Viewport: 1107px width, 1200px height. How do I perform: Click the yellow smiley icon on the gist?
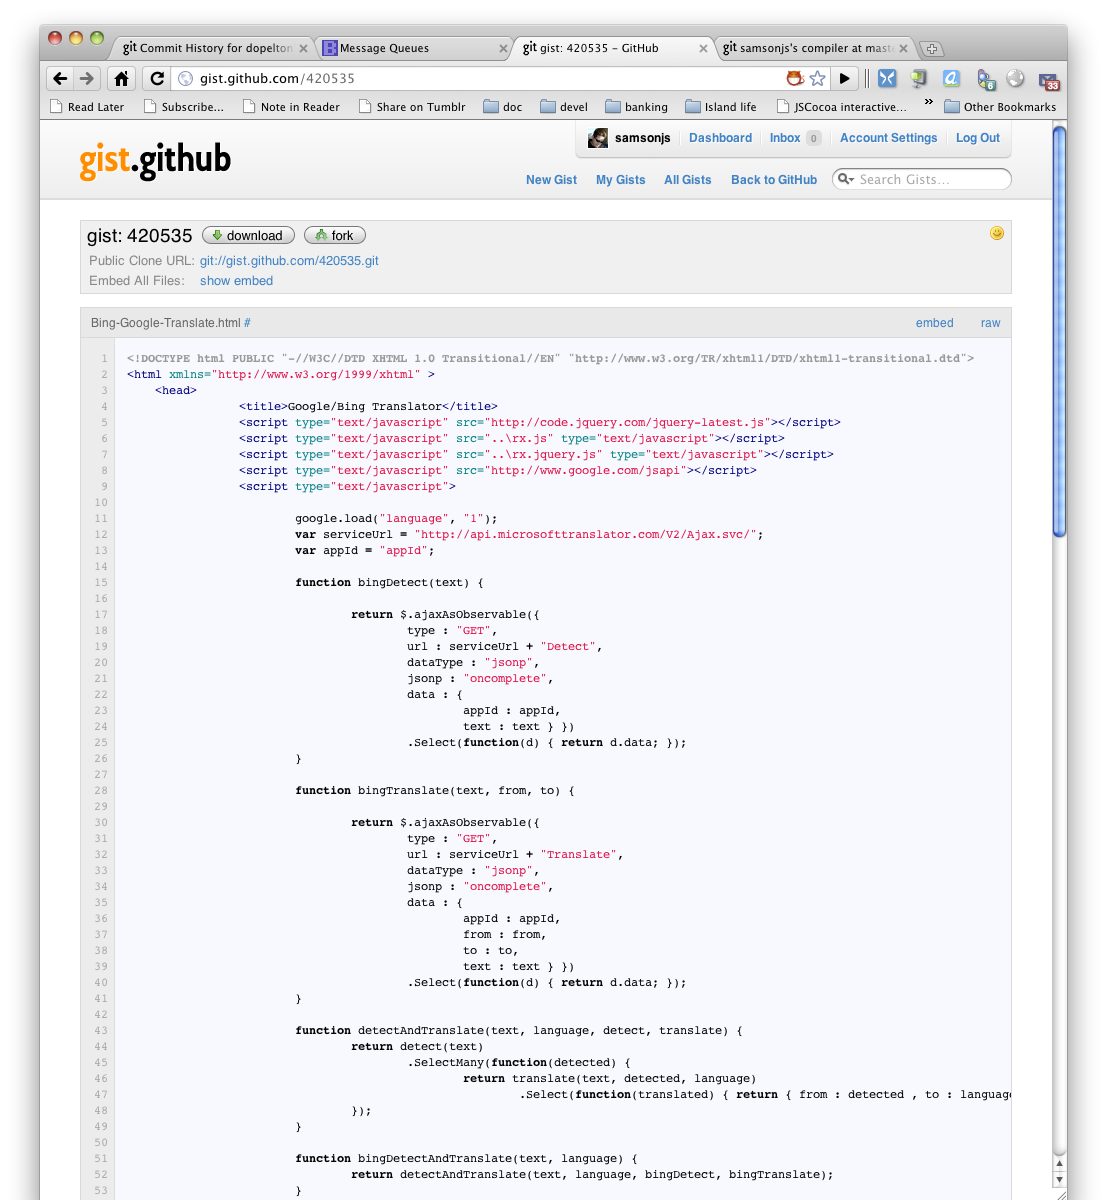pyautogui.click(x=996, y=233)
